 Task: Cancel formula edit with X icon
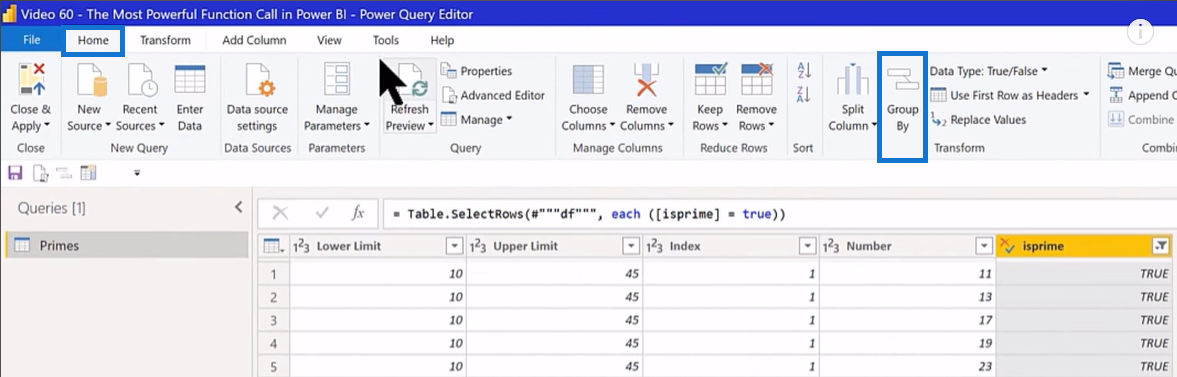click(x=280, y=213)
